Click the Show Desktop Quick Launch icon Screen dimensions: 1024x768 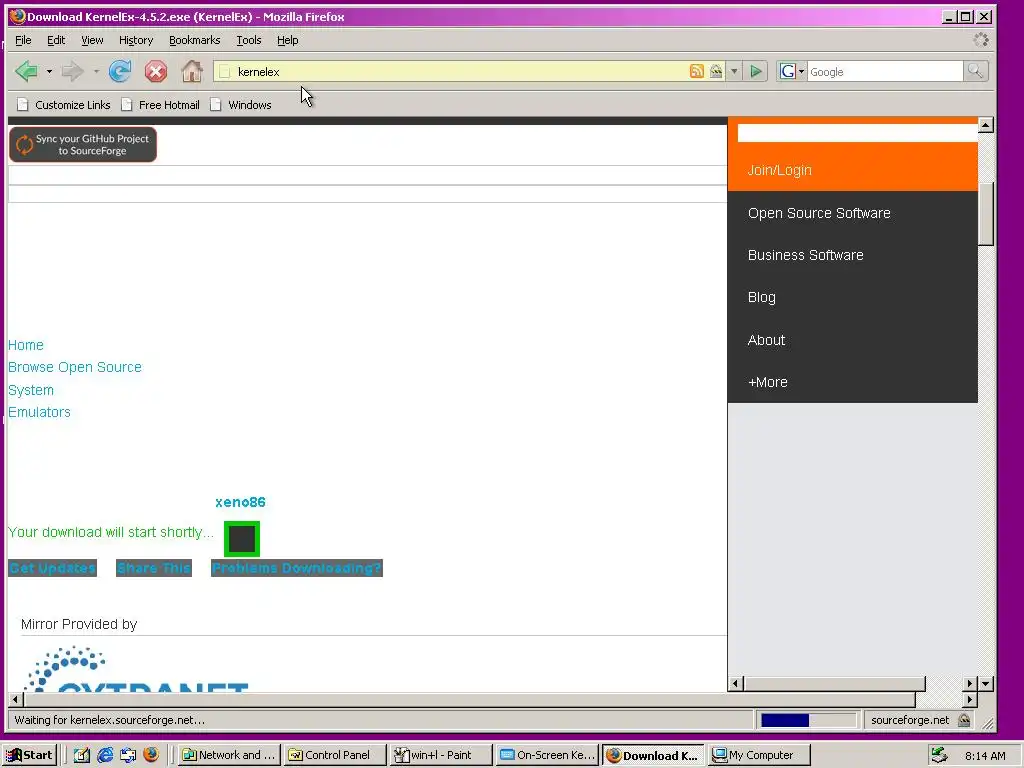[81, 755]
